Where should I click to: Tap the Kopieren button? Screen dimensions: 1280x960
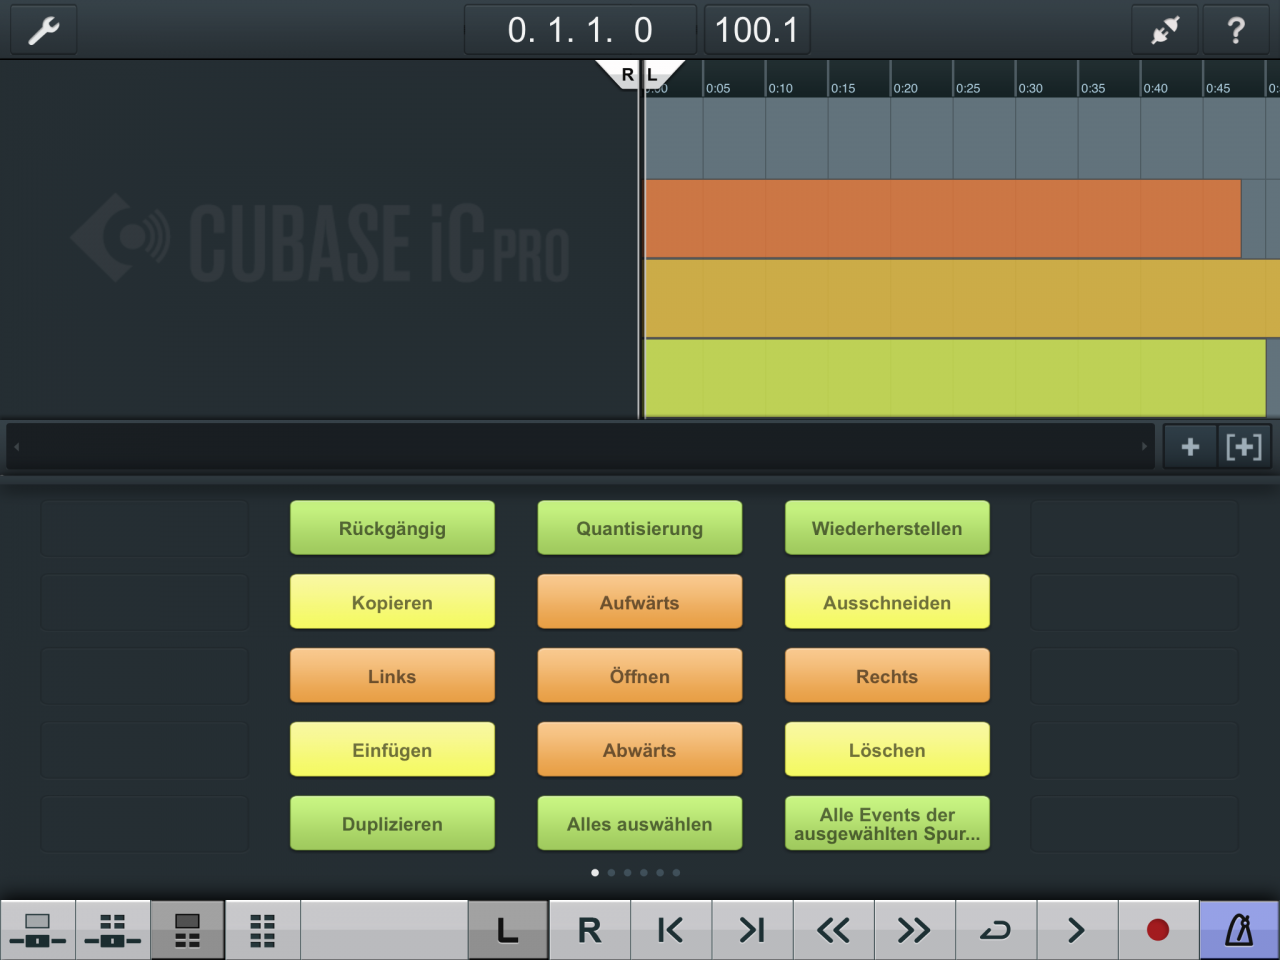[392, 602]
